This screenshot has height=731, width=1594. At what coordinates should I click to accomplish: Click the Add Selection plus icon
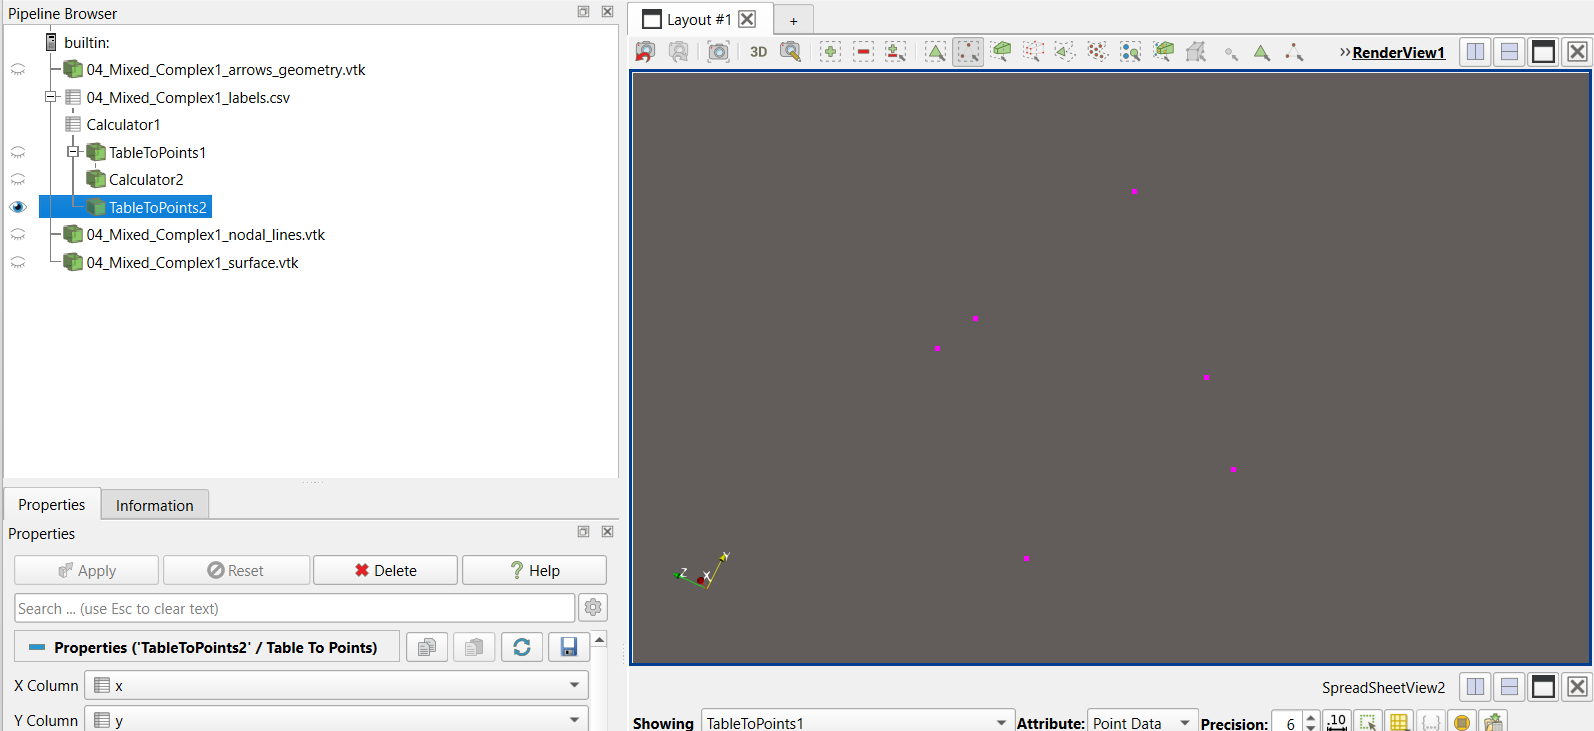830,52
